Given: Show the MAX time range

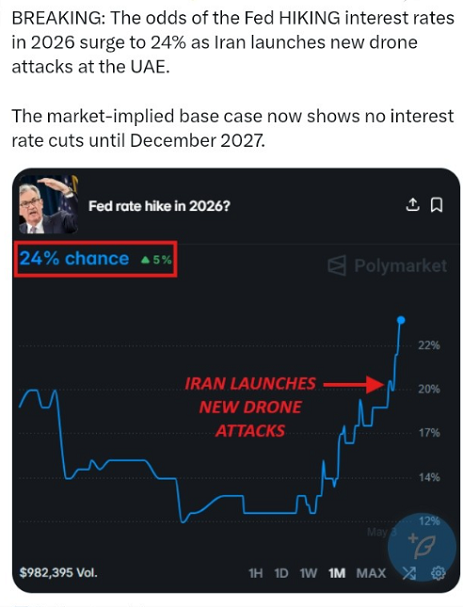Looking at the screenshot, I should click(371, 573).
